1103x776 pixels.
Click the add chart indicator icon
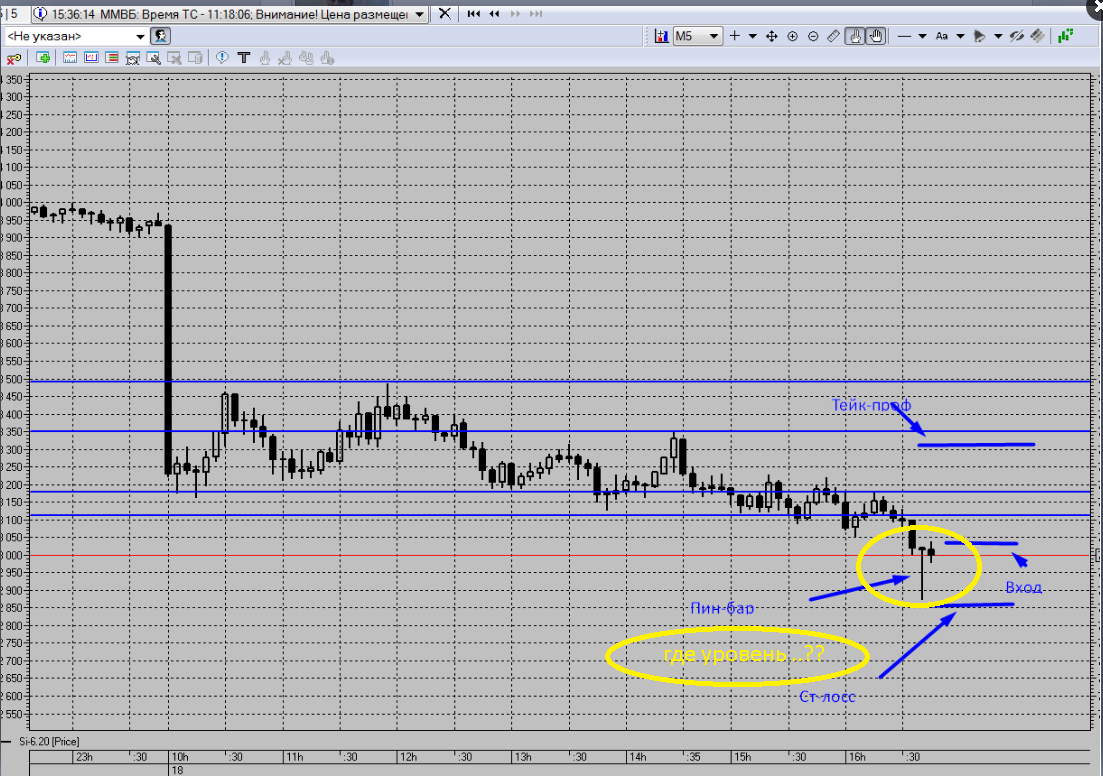[x=661, y=36]
